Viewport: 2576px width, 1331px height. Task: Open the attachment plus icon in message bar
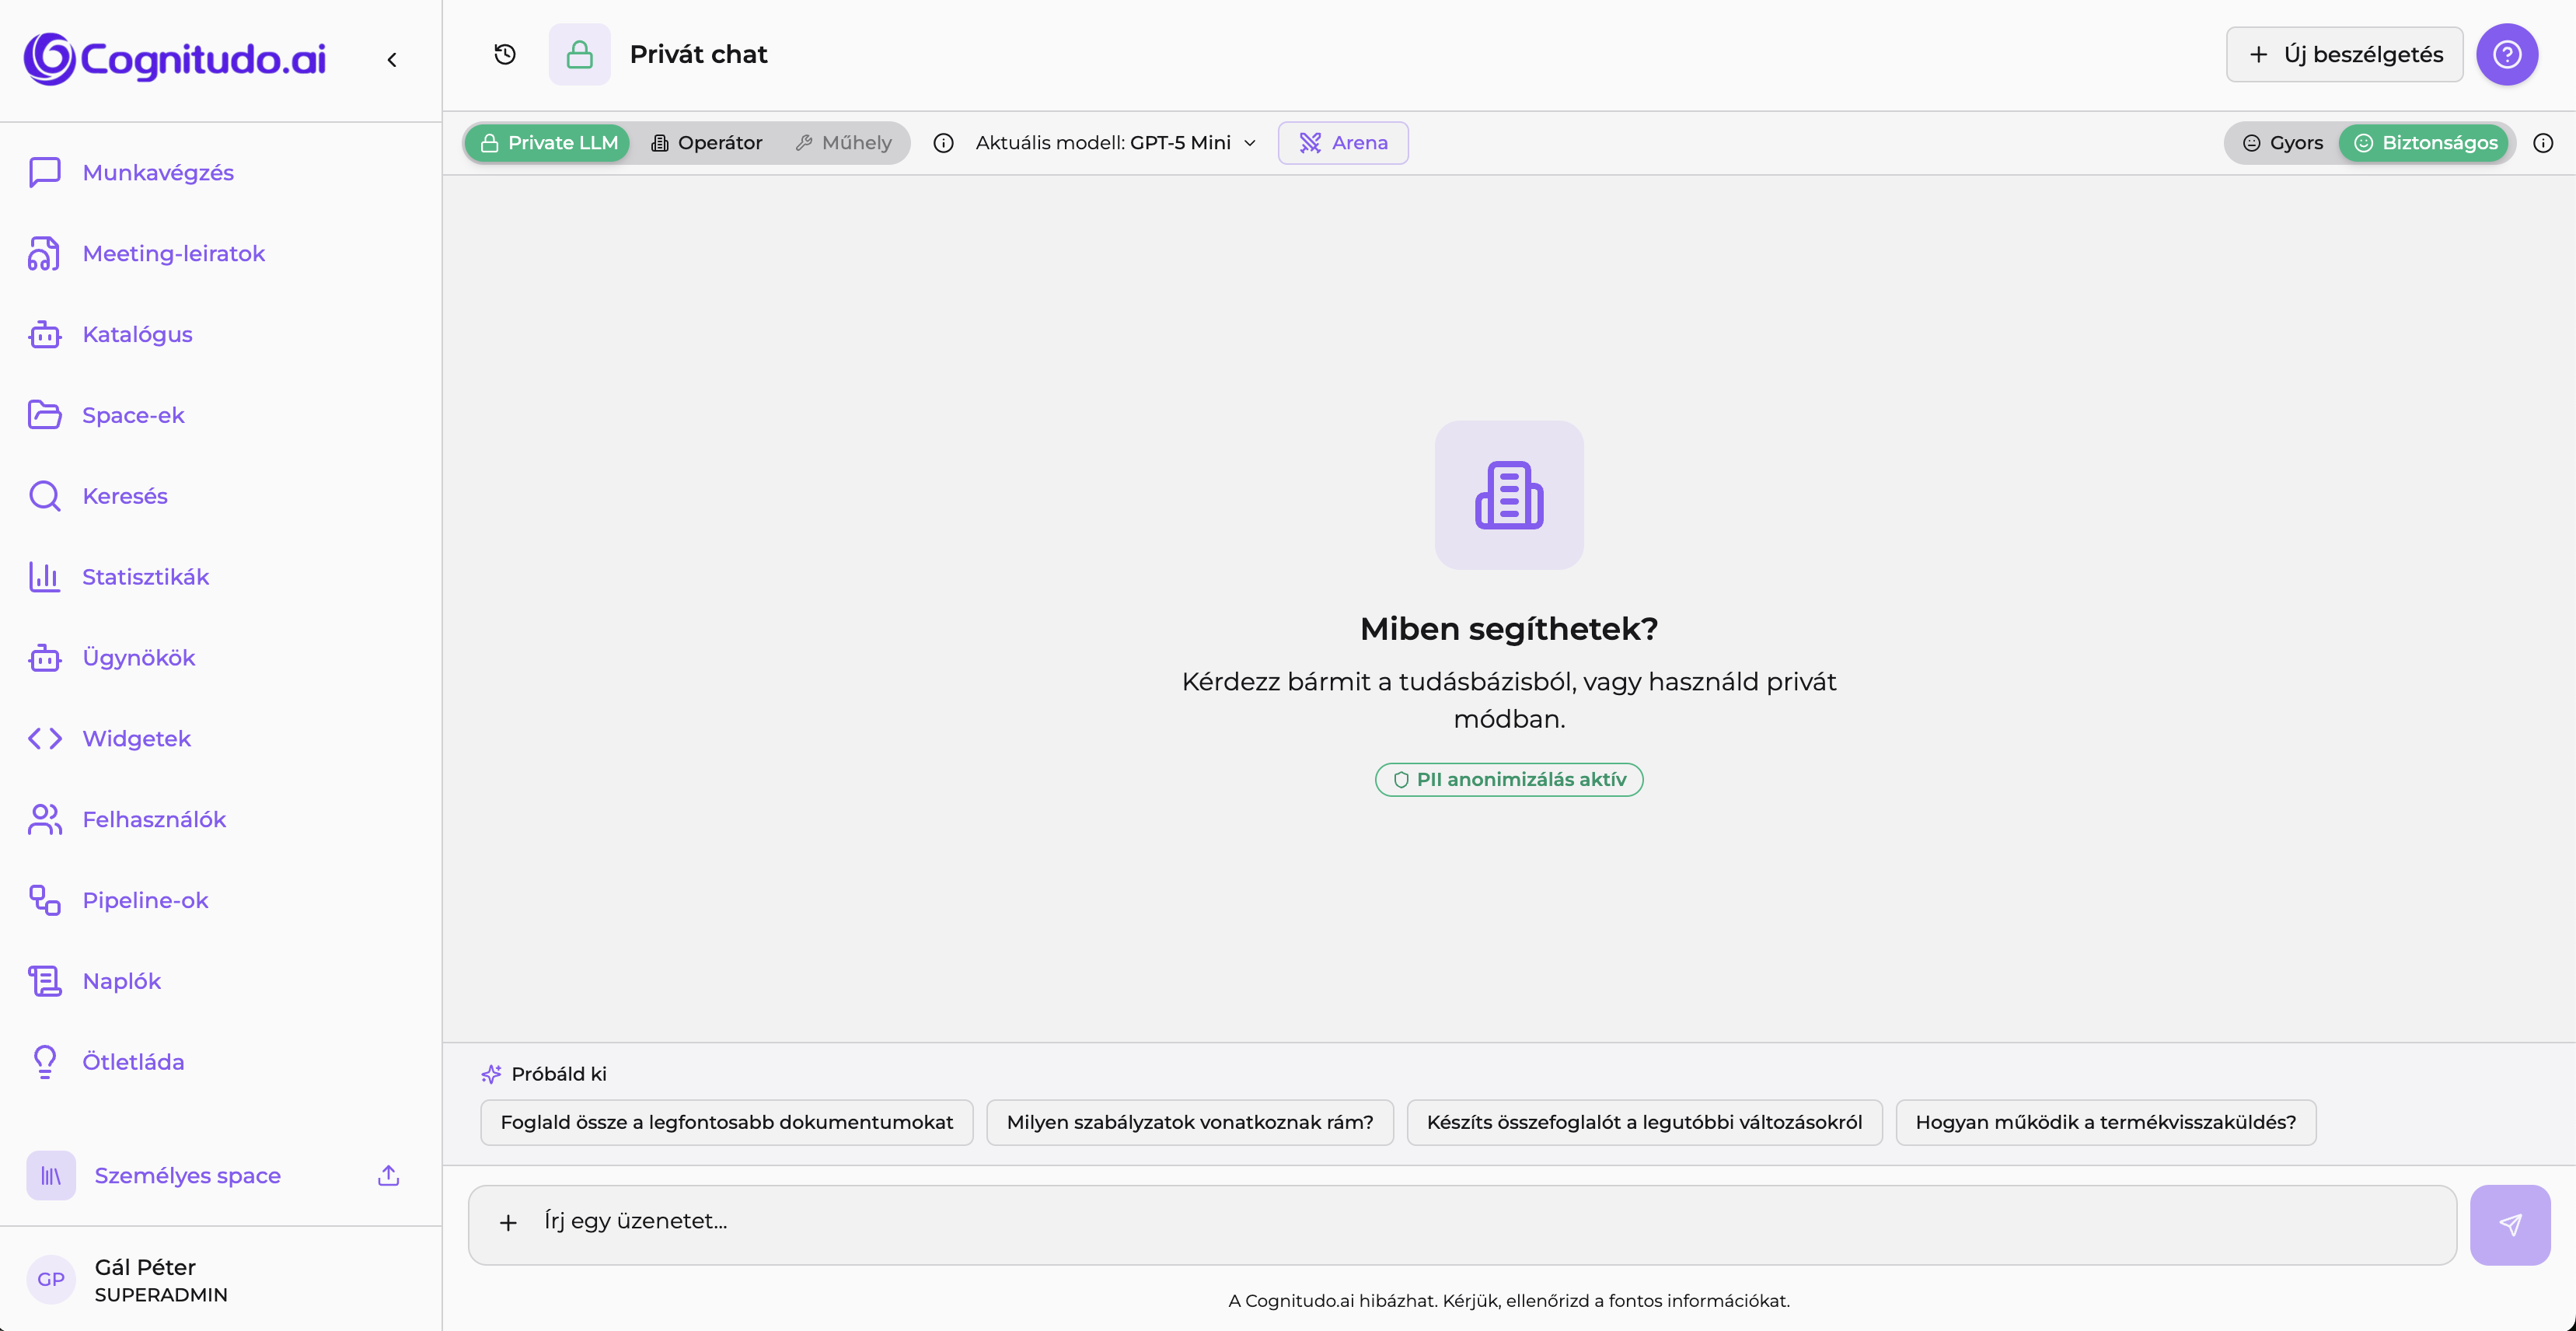(x=508, y=1222)
